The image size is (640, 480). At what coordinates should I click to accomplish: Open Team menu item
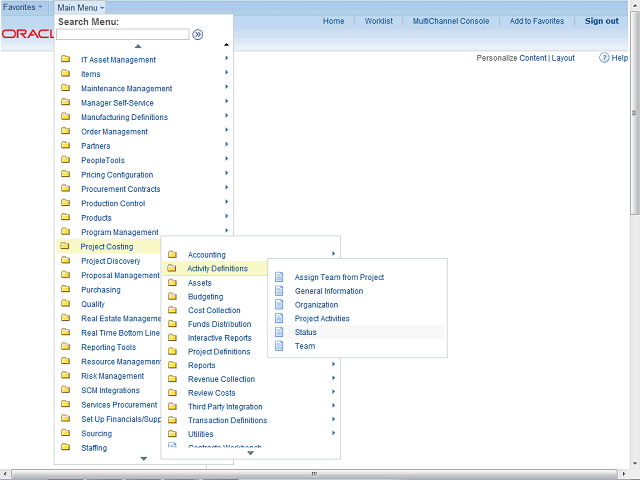click(x=305, y=346)
